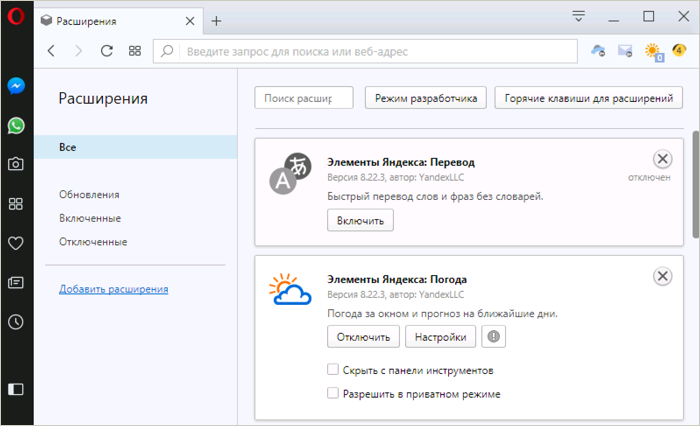Open Facebook Messenger in the sidebar
The height and width of the screenshot is (426, 700).
[16, 86]
